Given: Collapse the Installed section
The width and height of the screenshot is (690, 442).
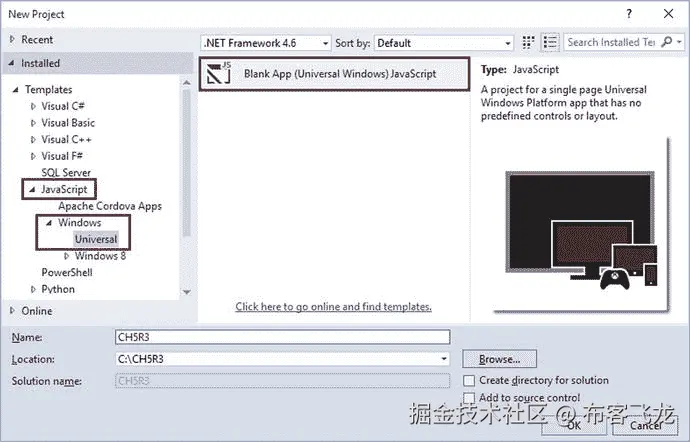Looking at the screenshot, I should point(11,63).
